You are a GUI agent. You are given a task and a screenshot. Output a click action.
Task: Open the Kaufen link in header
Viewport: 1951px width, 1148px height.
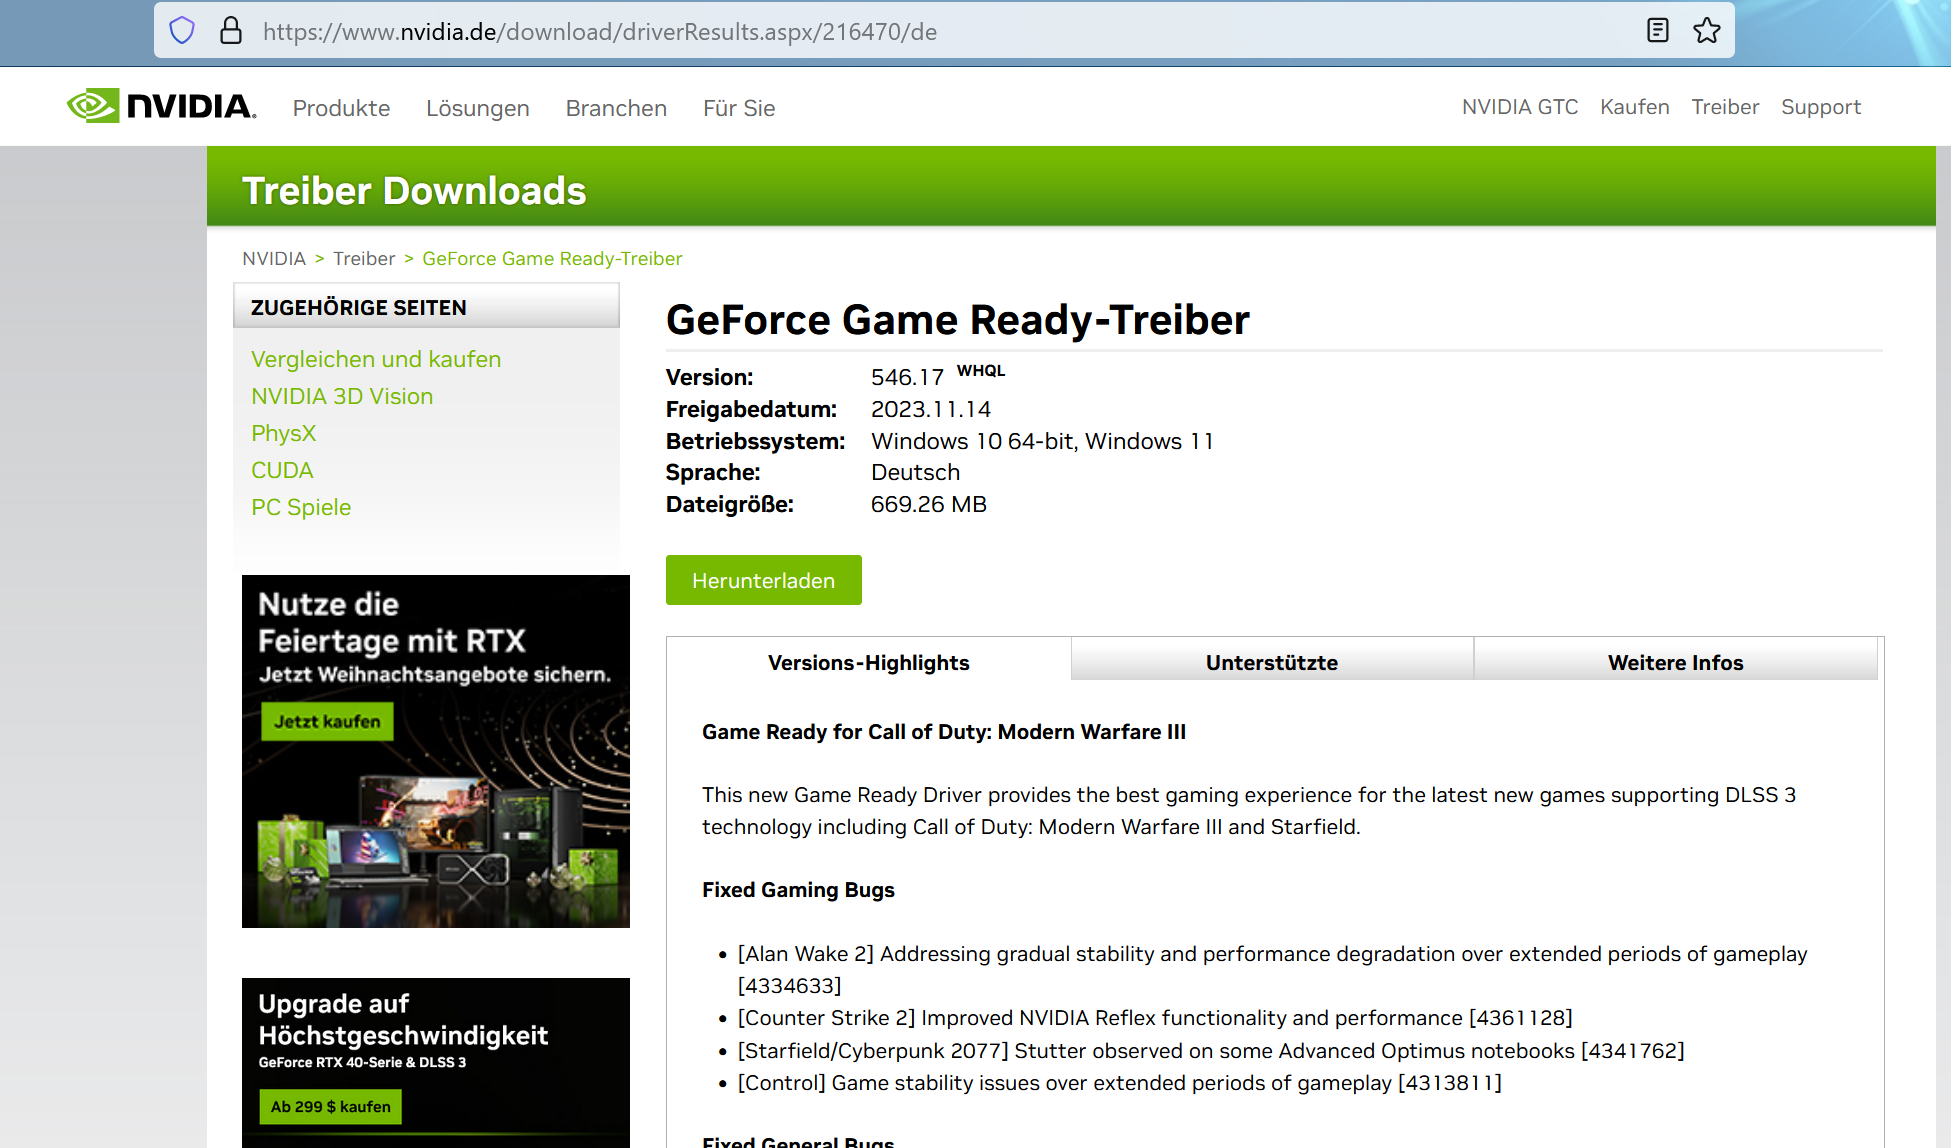tap(1635, 107)
